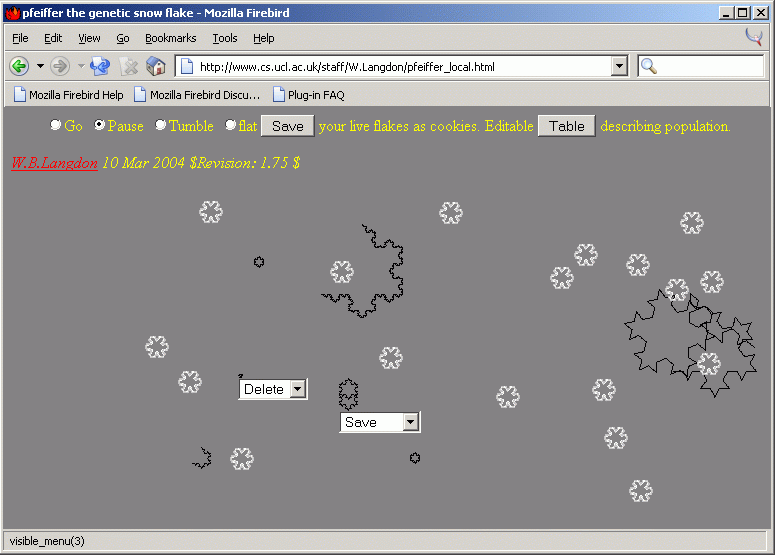This screenshot has height=555, width=775.
Task: Click 'describing population.' text
Action: (665, 126)
